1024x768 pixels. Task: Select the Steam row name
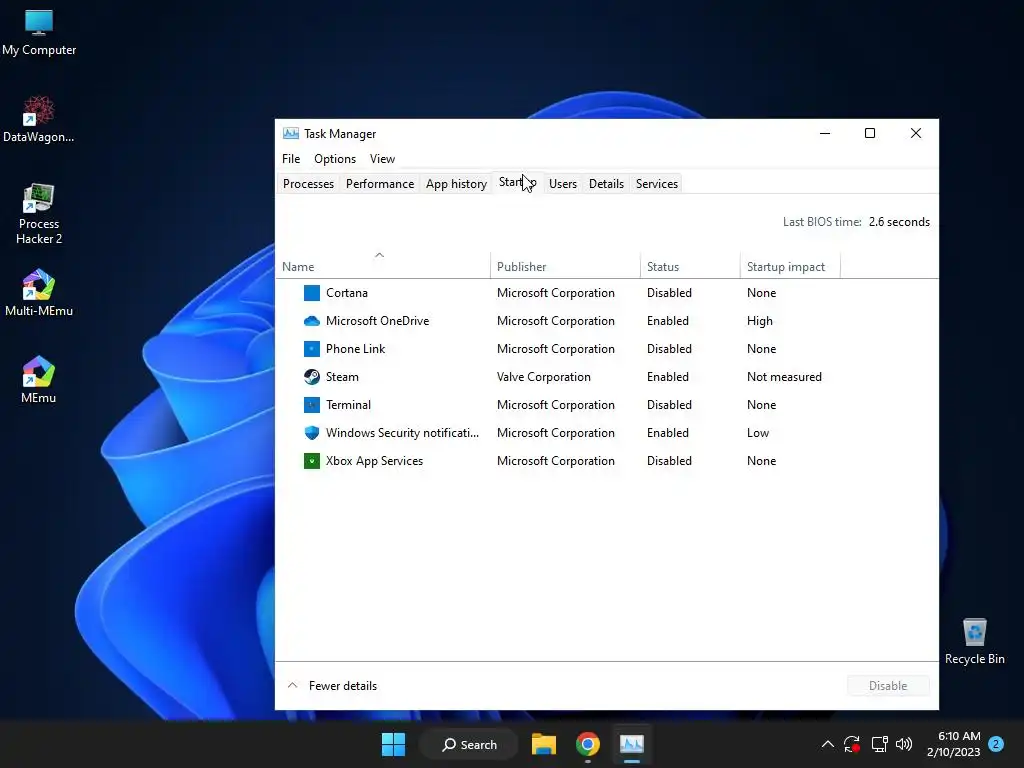[x=342, y=377]
